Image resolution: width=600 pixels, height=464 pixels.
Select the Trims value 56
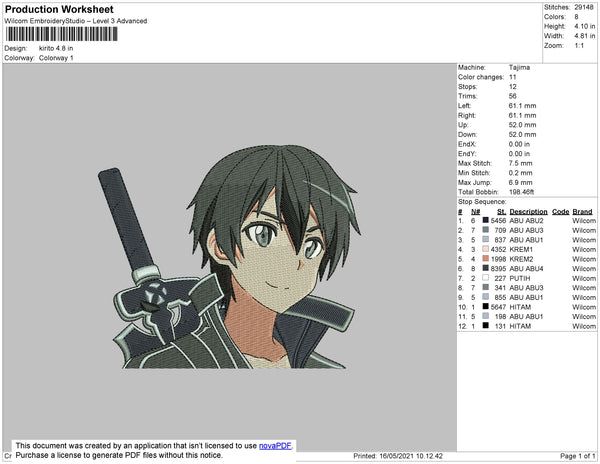pyautogui.click(x=512, y=96)
